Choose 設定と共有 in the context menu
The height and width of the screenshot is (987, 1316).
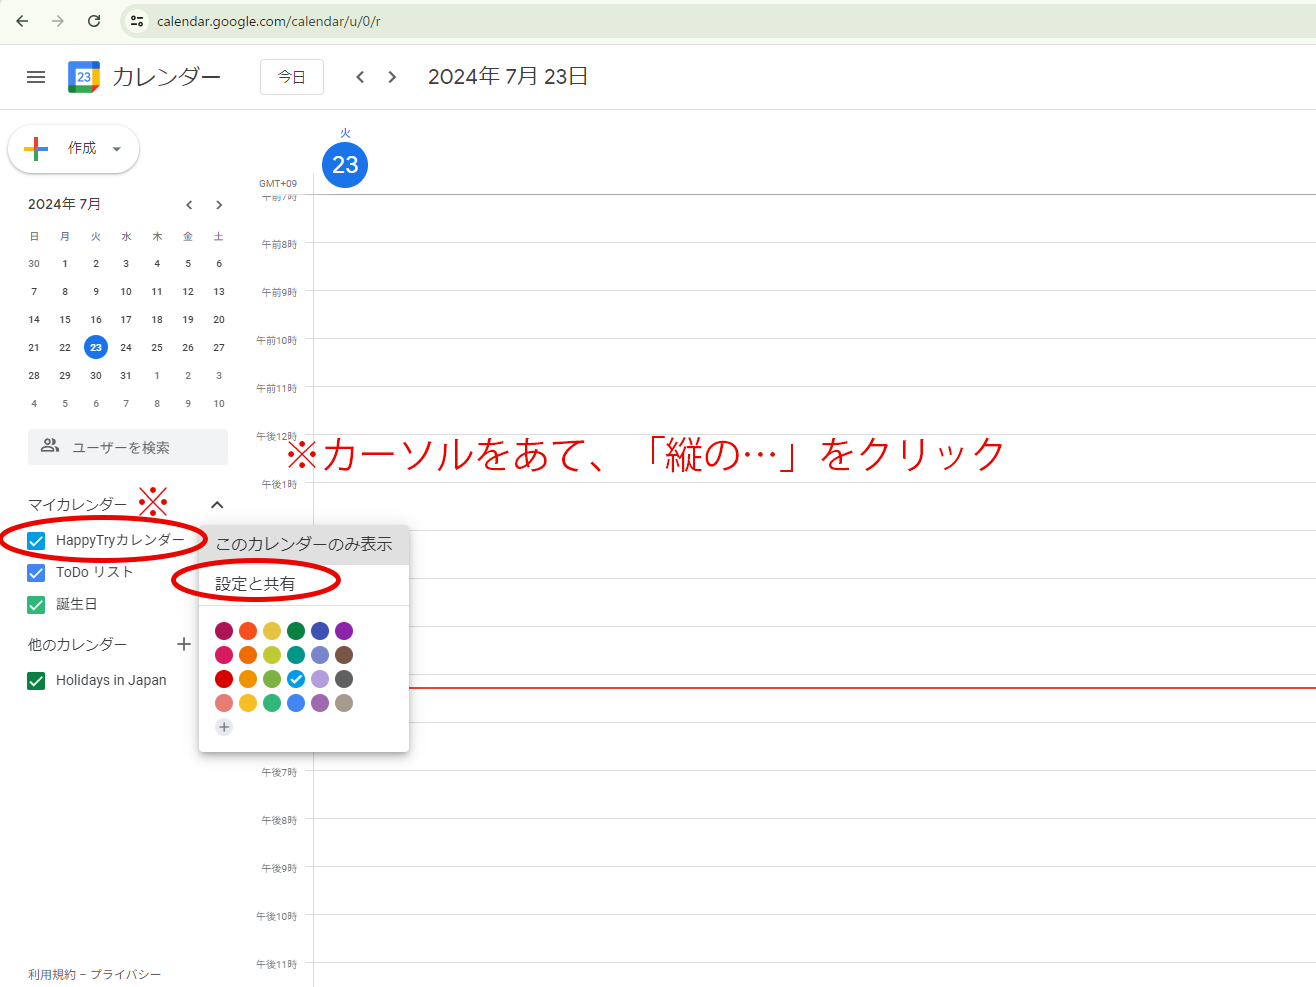pyautogui.click(x=255, y=584)
